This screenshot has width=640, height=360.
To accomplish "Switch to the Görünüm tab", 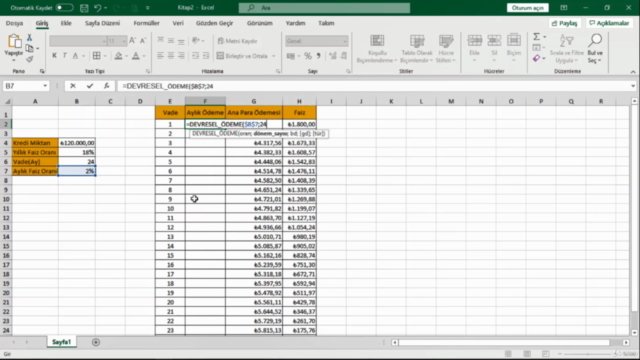I will tap(260, 23).
